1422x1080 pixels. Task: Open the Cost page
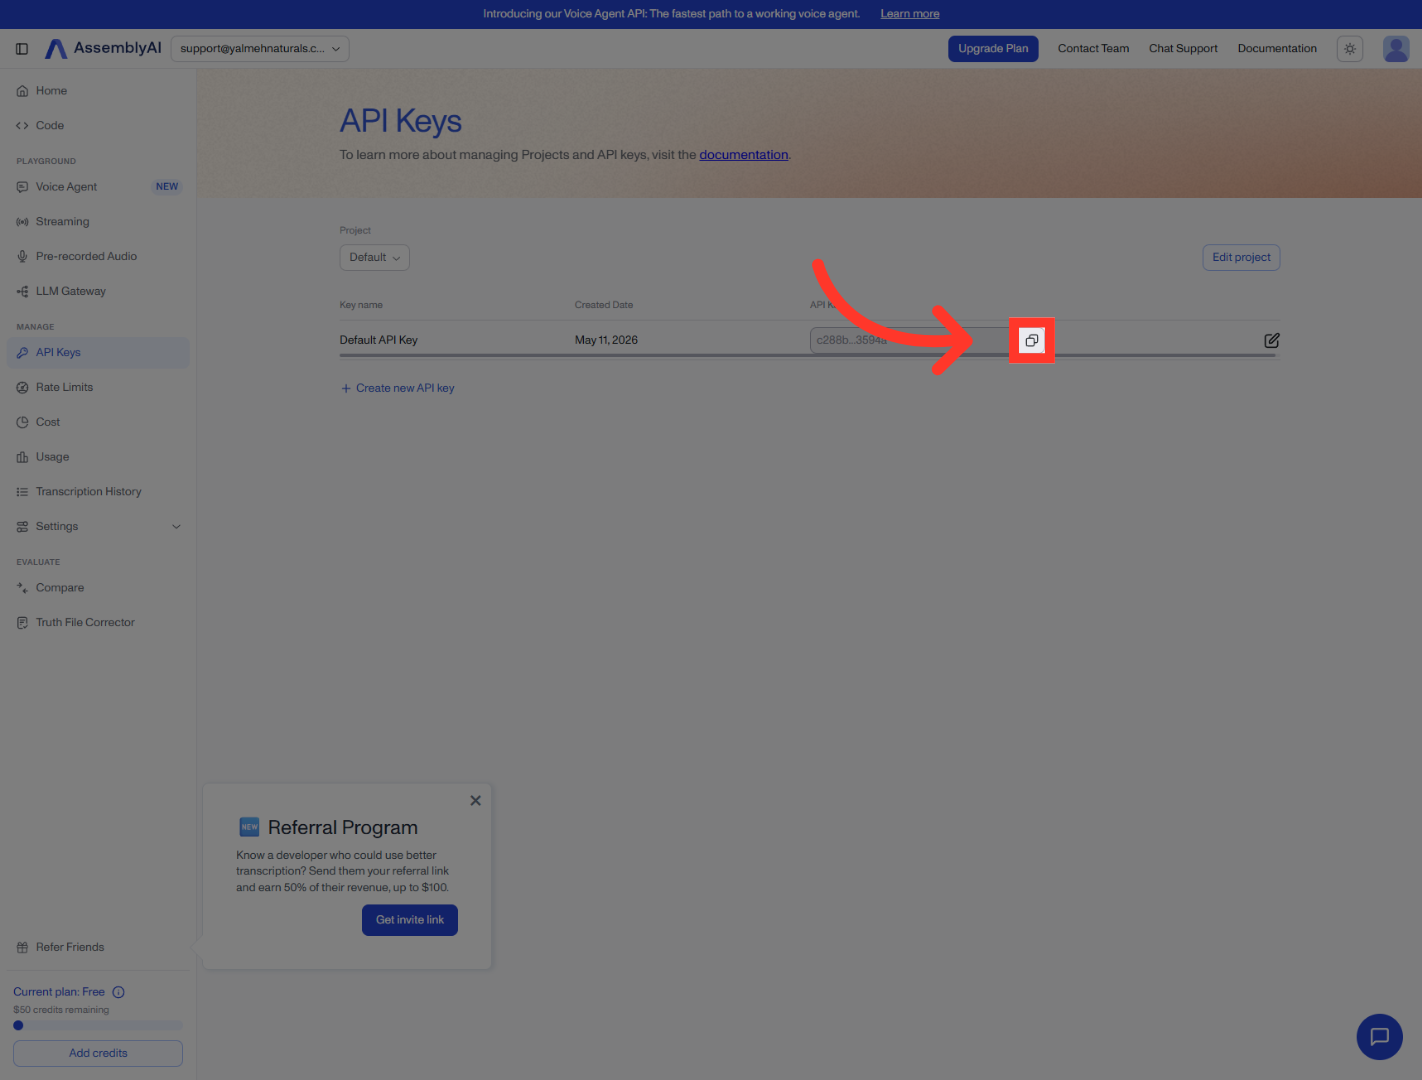pyautogui.click(x=98, y=423)
